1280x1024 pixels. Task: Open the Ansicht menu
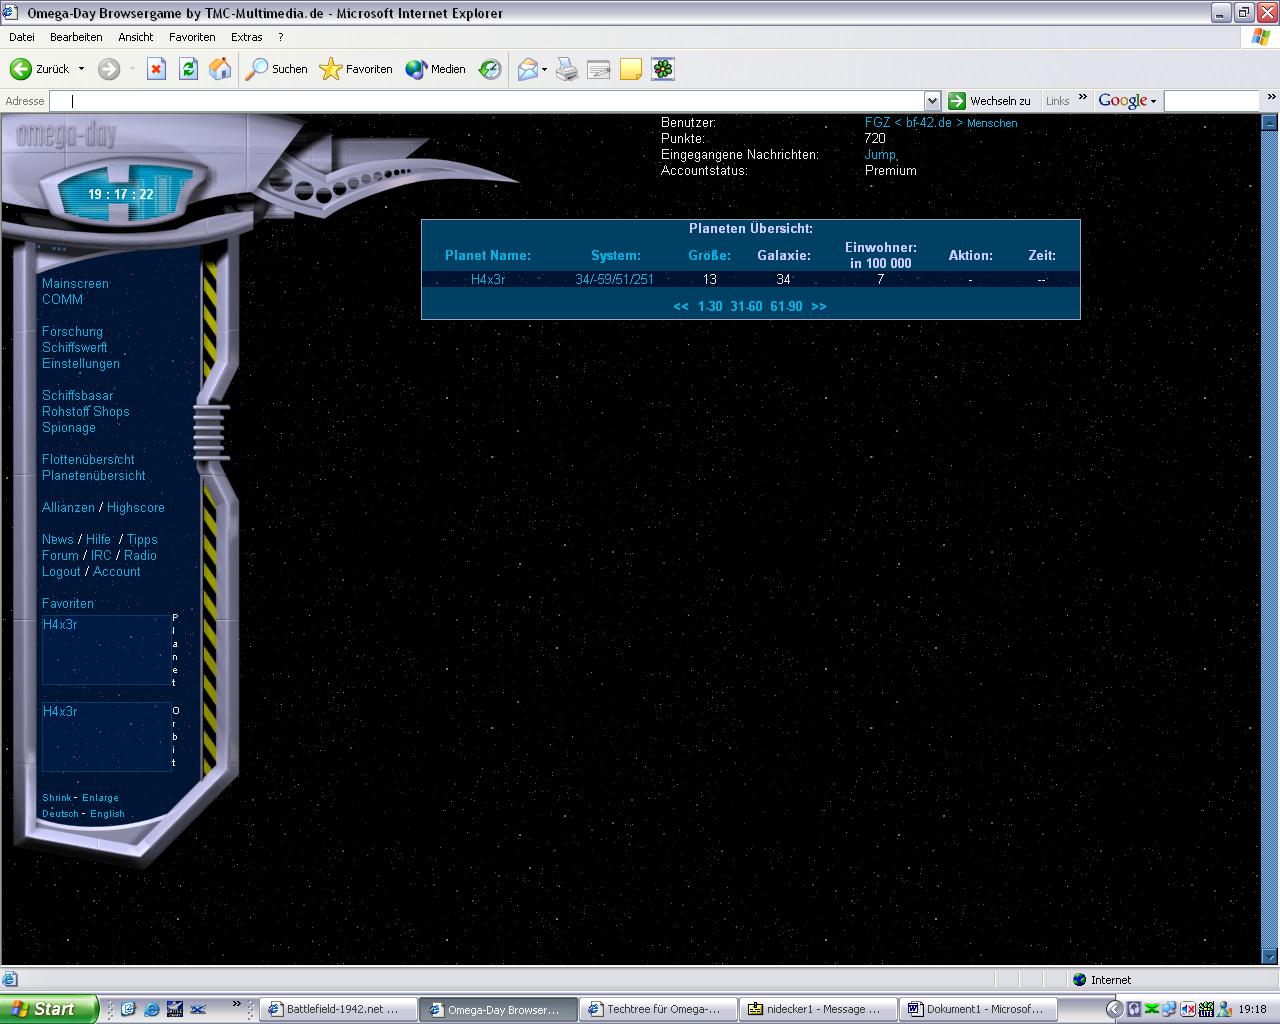tap(135, 37)
